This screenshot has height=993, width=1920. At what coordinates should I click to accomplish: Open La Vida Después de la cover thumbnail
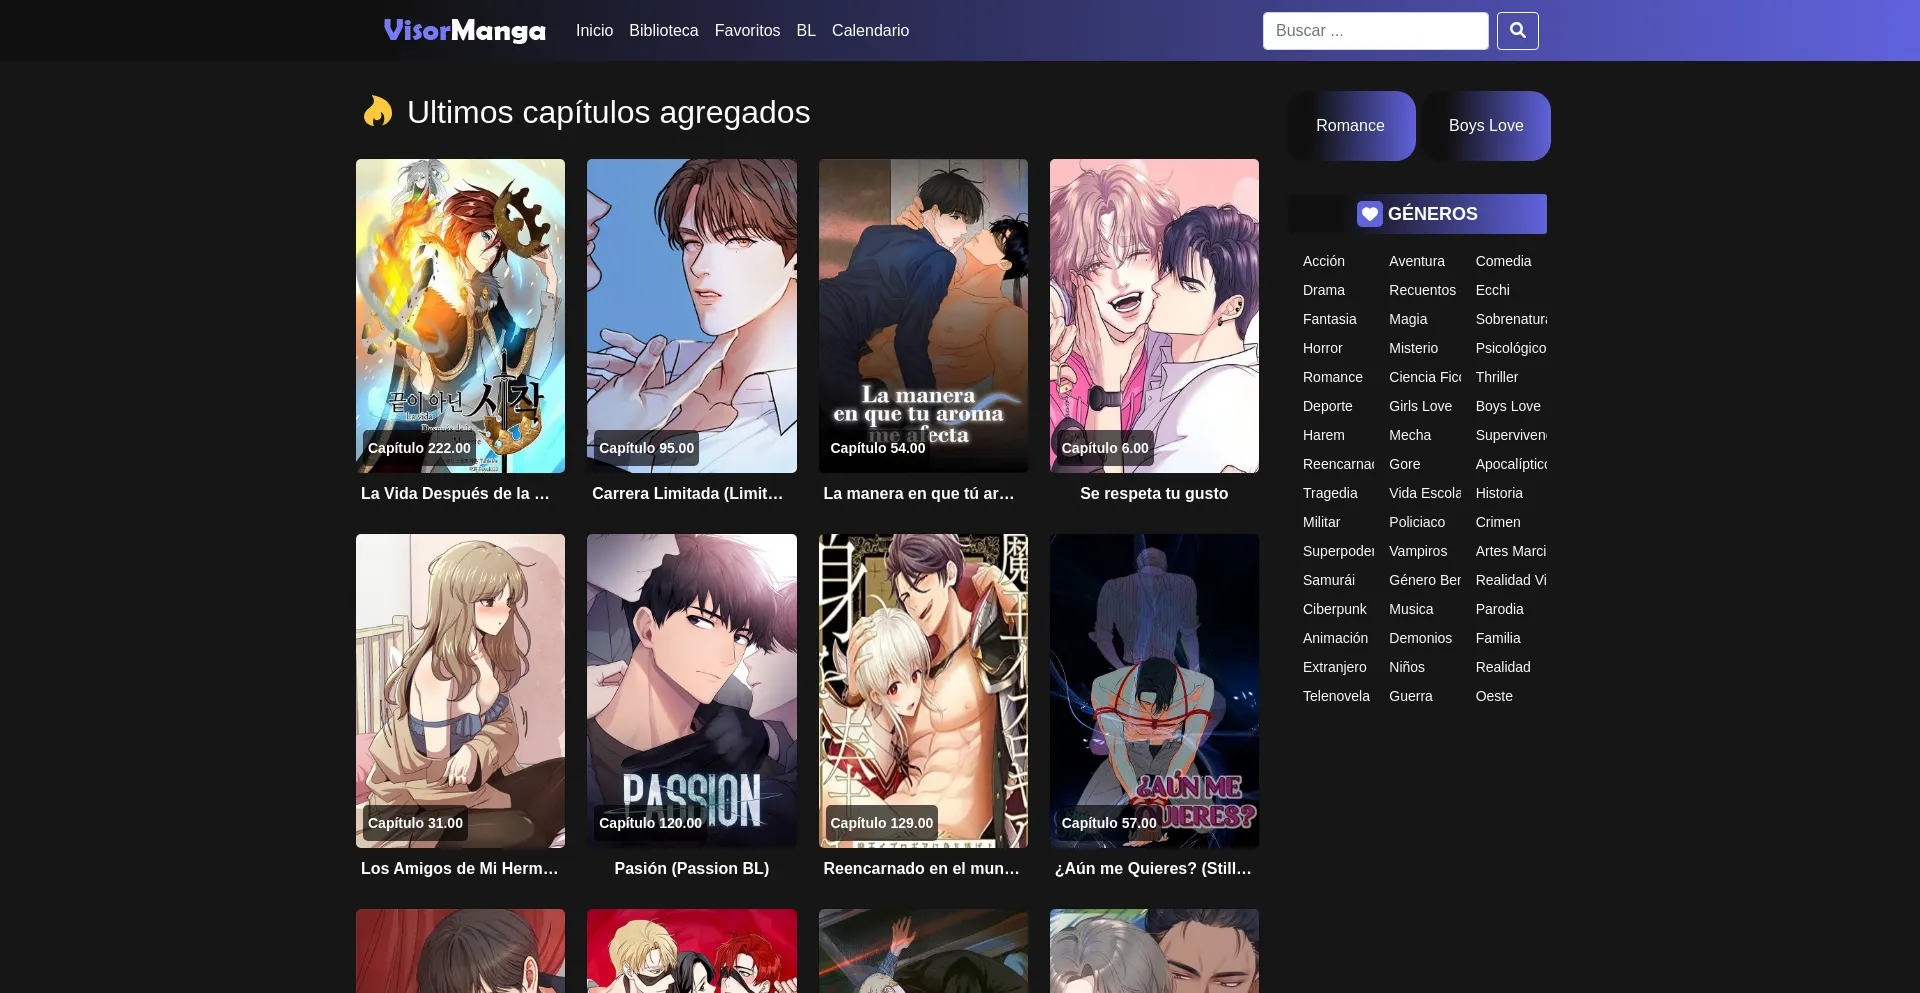[460, 316]
